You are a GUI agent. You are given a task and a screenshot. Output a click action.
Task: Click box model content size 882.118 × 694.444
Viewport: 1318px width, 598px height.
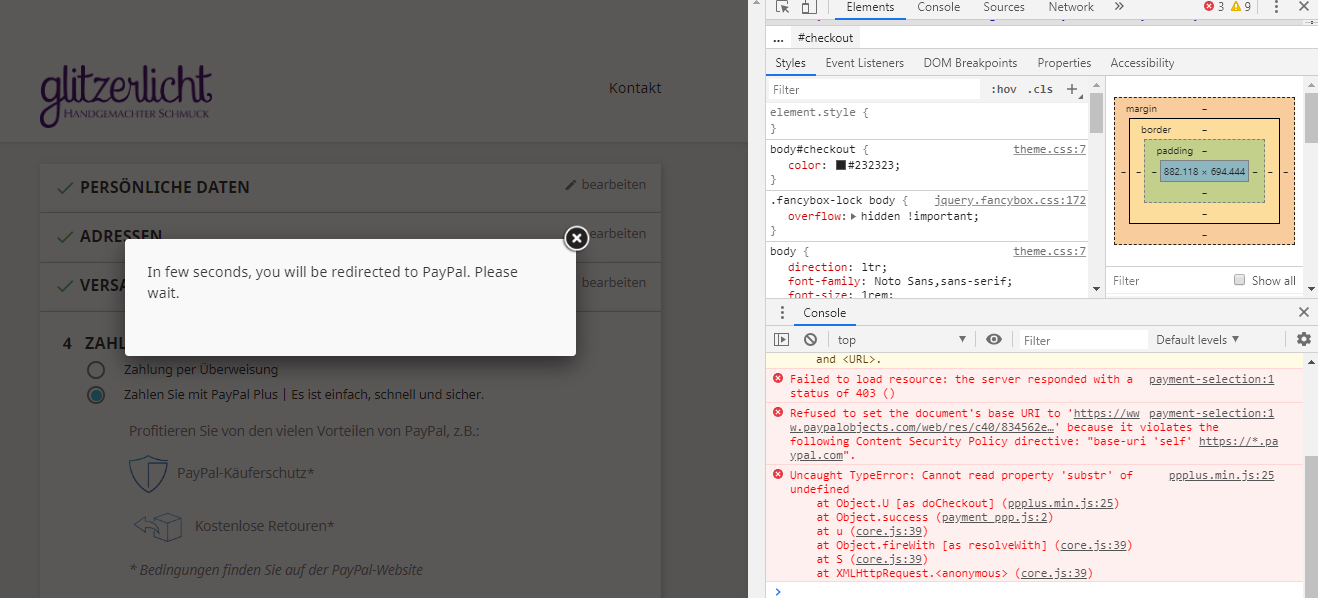click(1204, 172)
